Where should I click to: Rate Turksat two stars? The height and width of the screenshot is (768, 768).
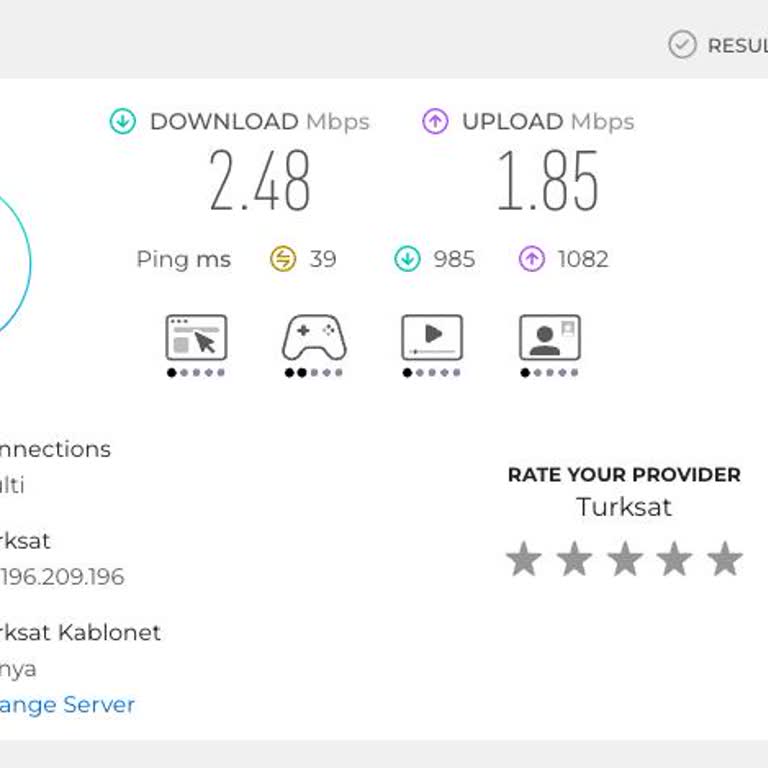575,558
